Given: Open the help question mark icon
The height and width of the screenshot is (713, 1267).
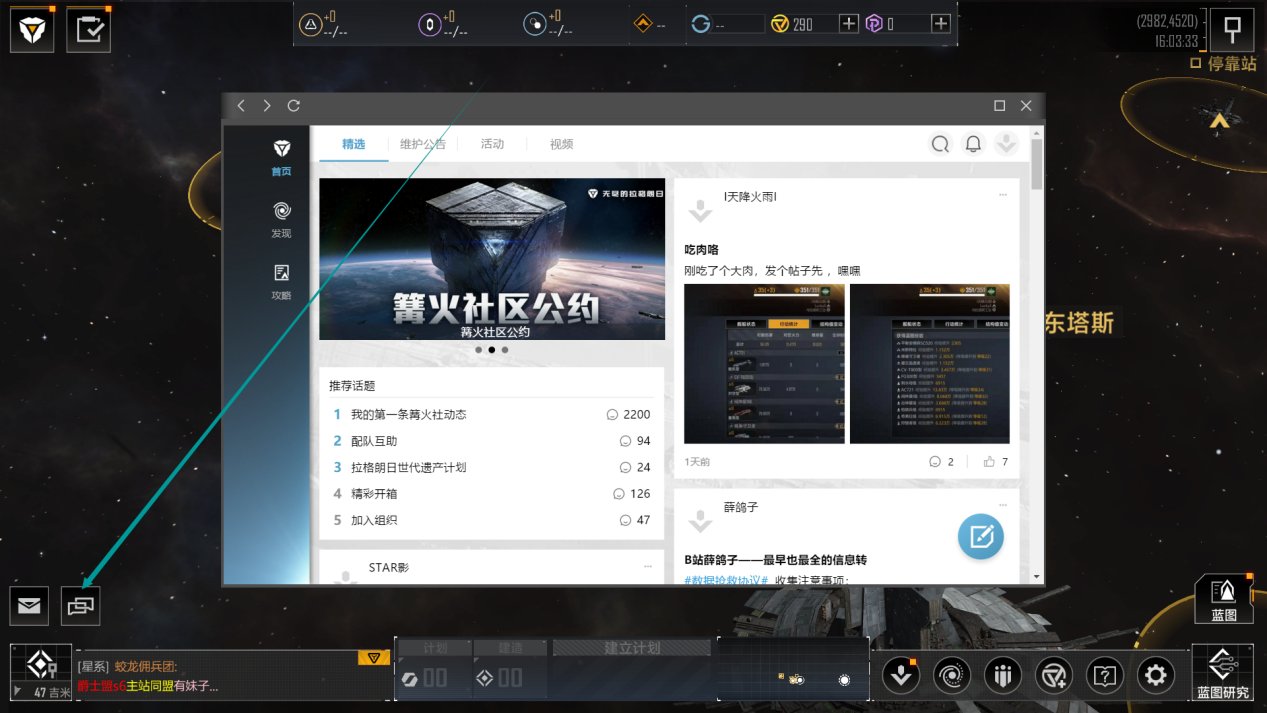Looking at the screenshot, I should pos(1104,676).
